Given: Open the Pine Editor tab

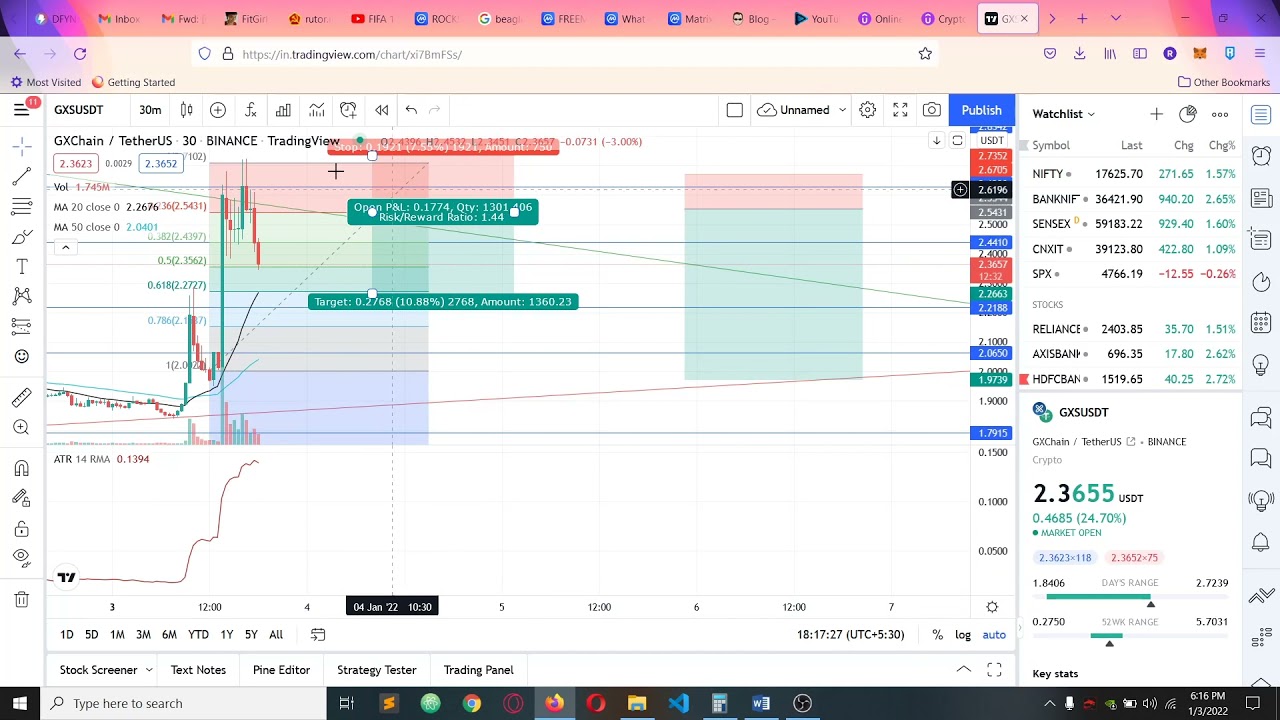Looking at the screenshot, I should [281, 670].
